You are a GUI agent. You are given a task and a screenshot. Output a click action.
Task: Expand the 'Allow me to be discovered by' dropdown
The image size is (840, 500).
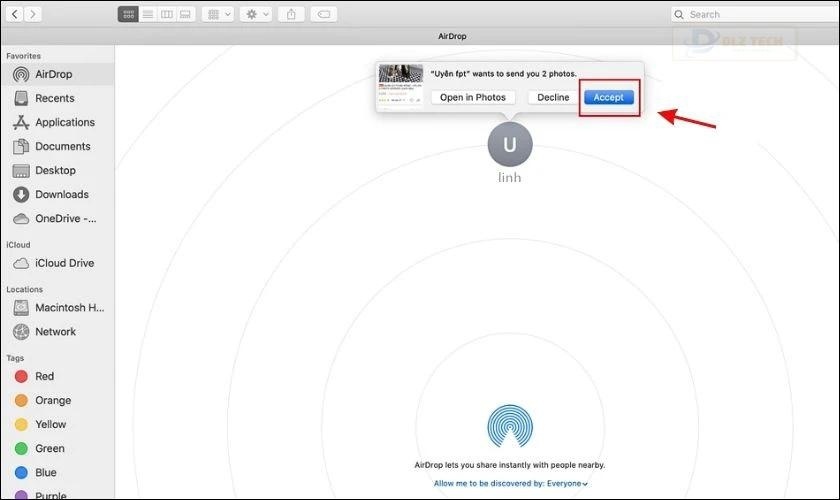(511, 483)
